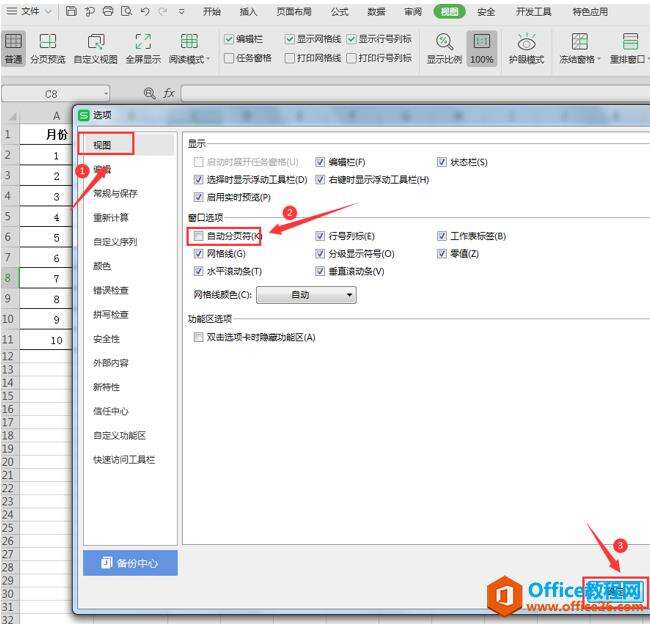Enable 阅读模式 reading mode

[189, 49]
